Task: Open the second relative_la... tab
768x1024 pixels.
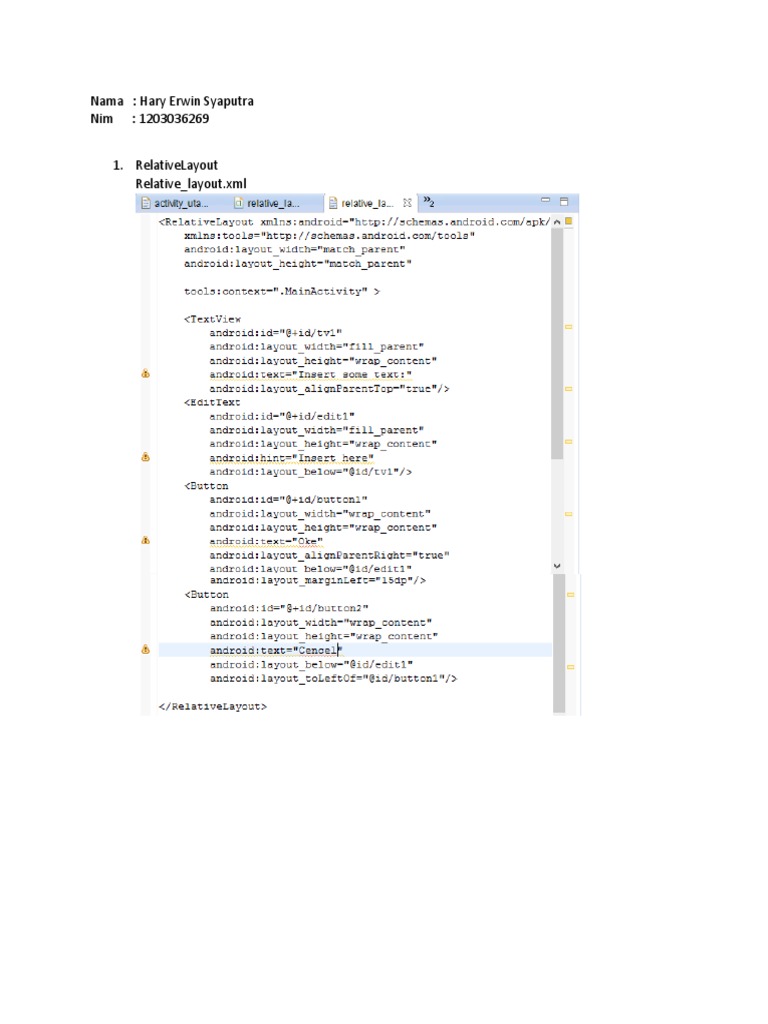Action: coord(266,204)
